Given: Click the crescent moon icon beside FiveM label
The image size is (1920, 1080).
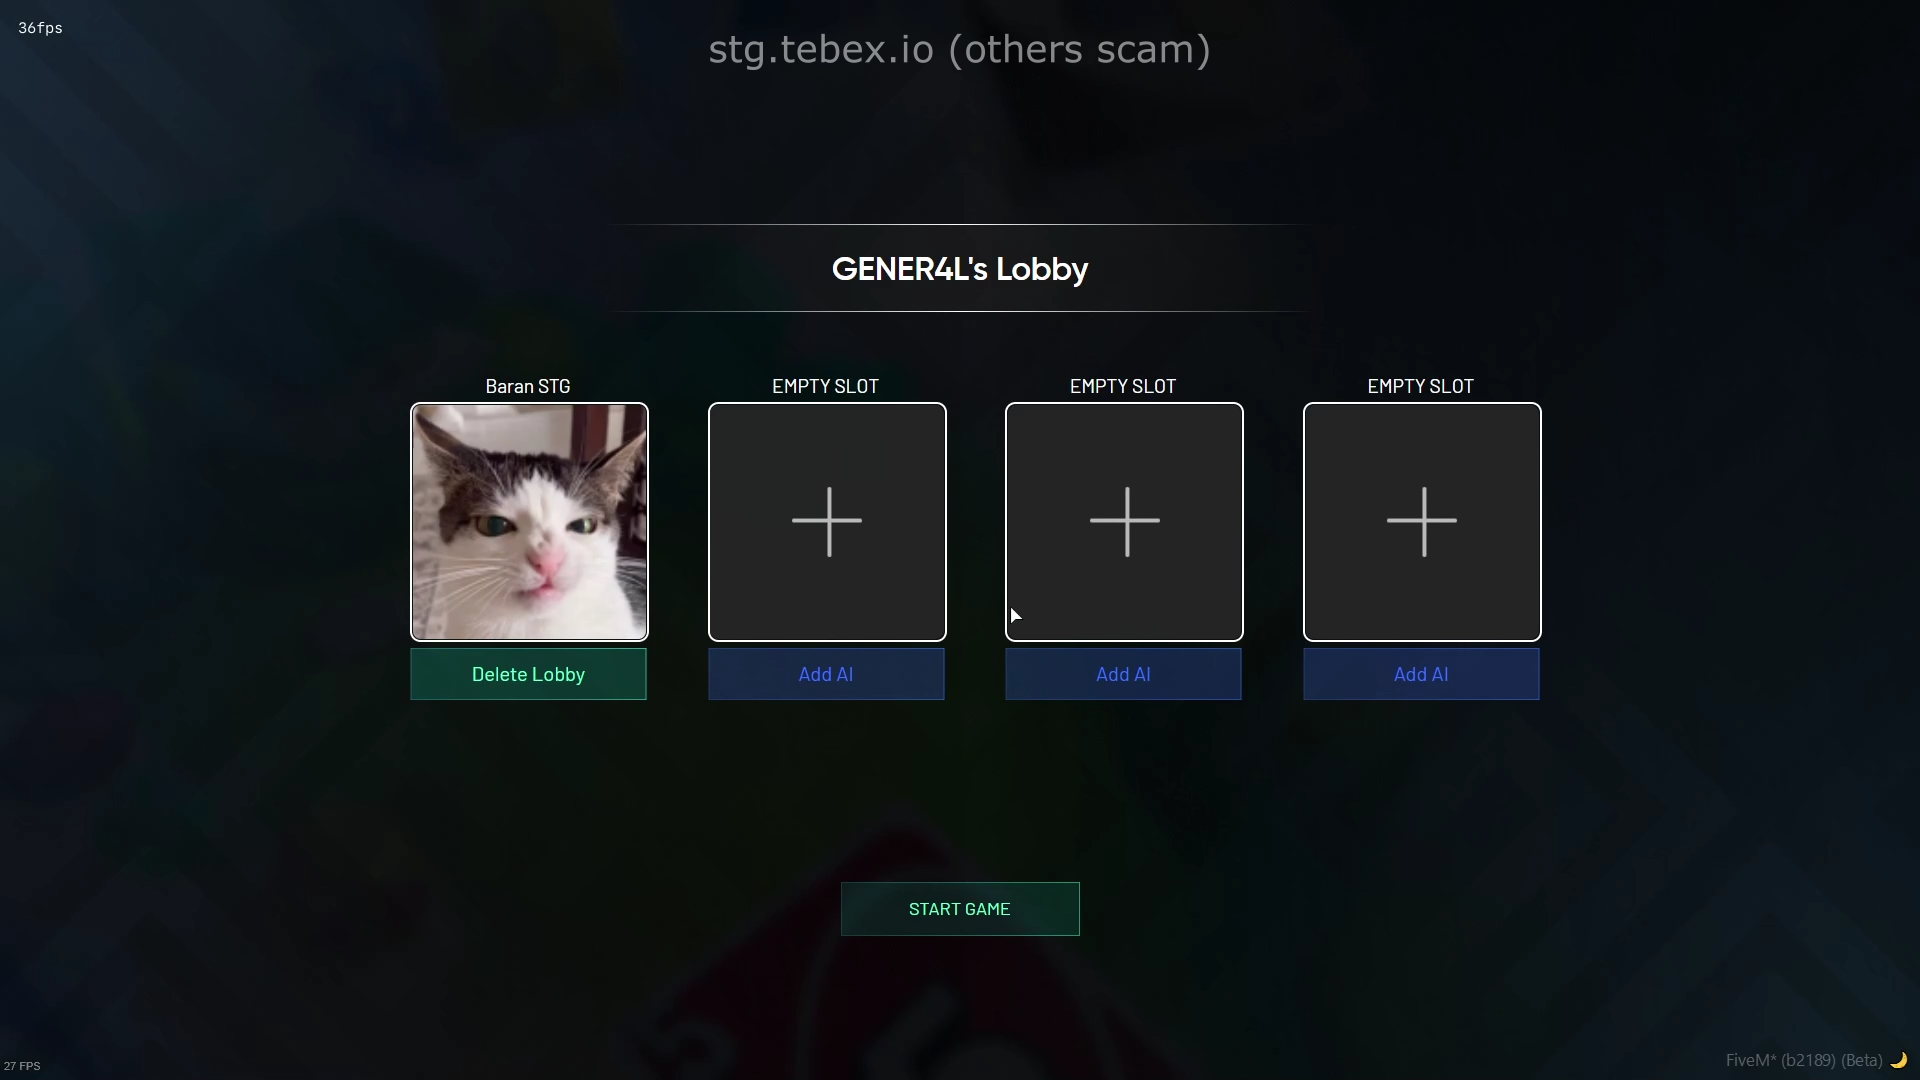Looking at the screenshot, I should 1899,1060.
